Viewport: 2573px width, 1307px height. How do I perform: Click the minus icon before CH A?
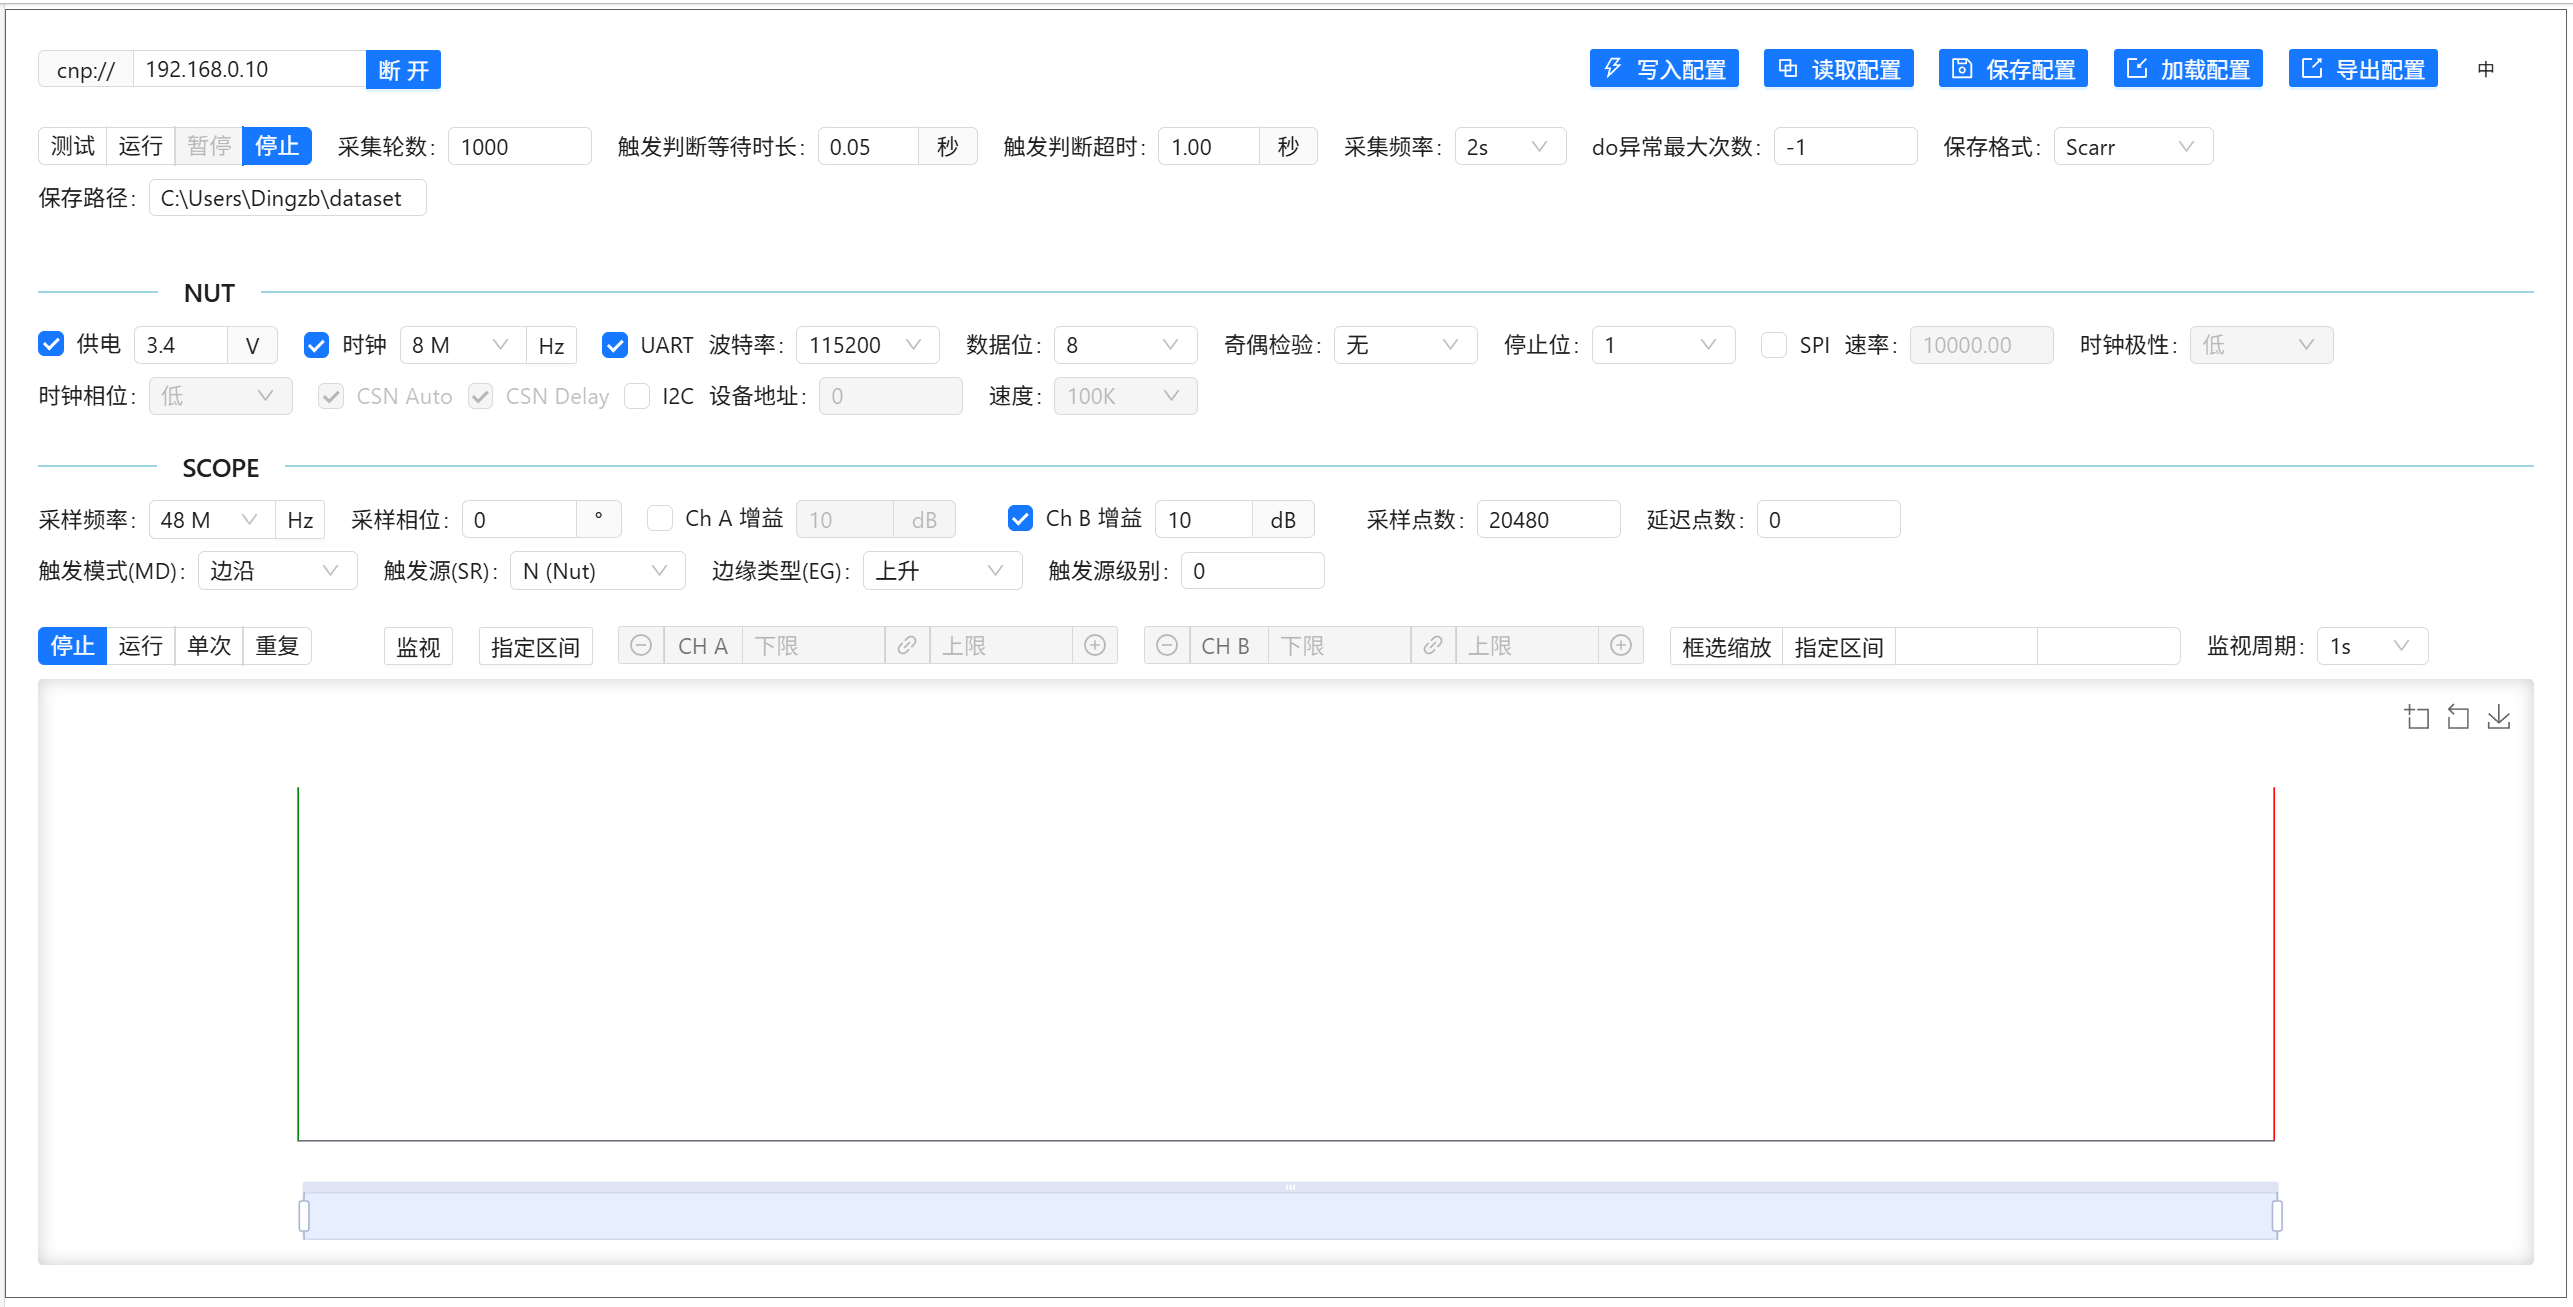pyautogui.click(x=641, y=645)
